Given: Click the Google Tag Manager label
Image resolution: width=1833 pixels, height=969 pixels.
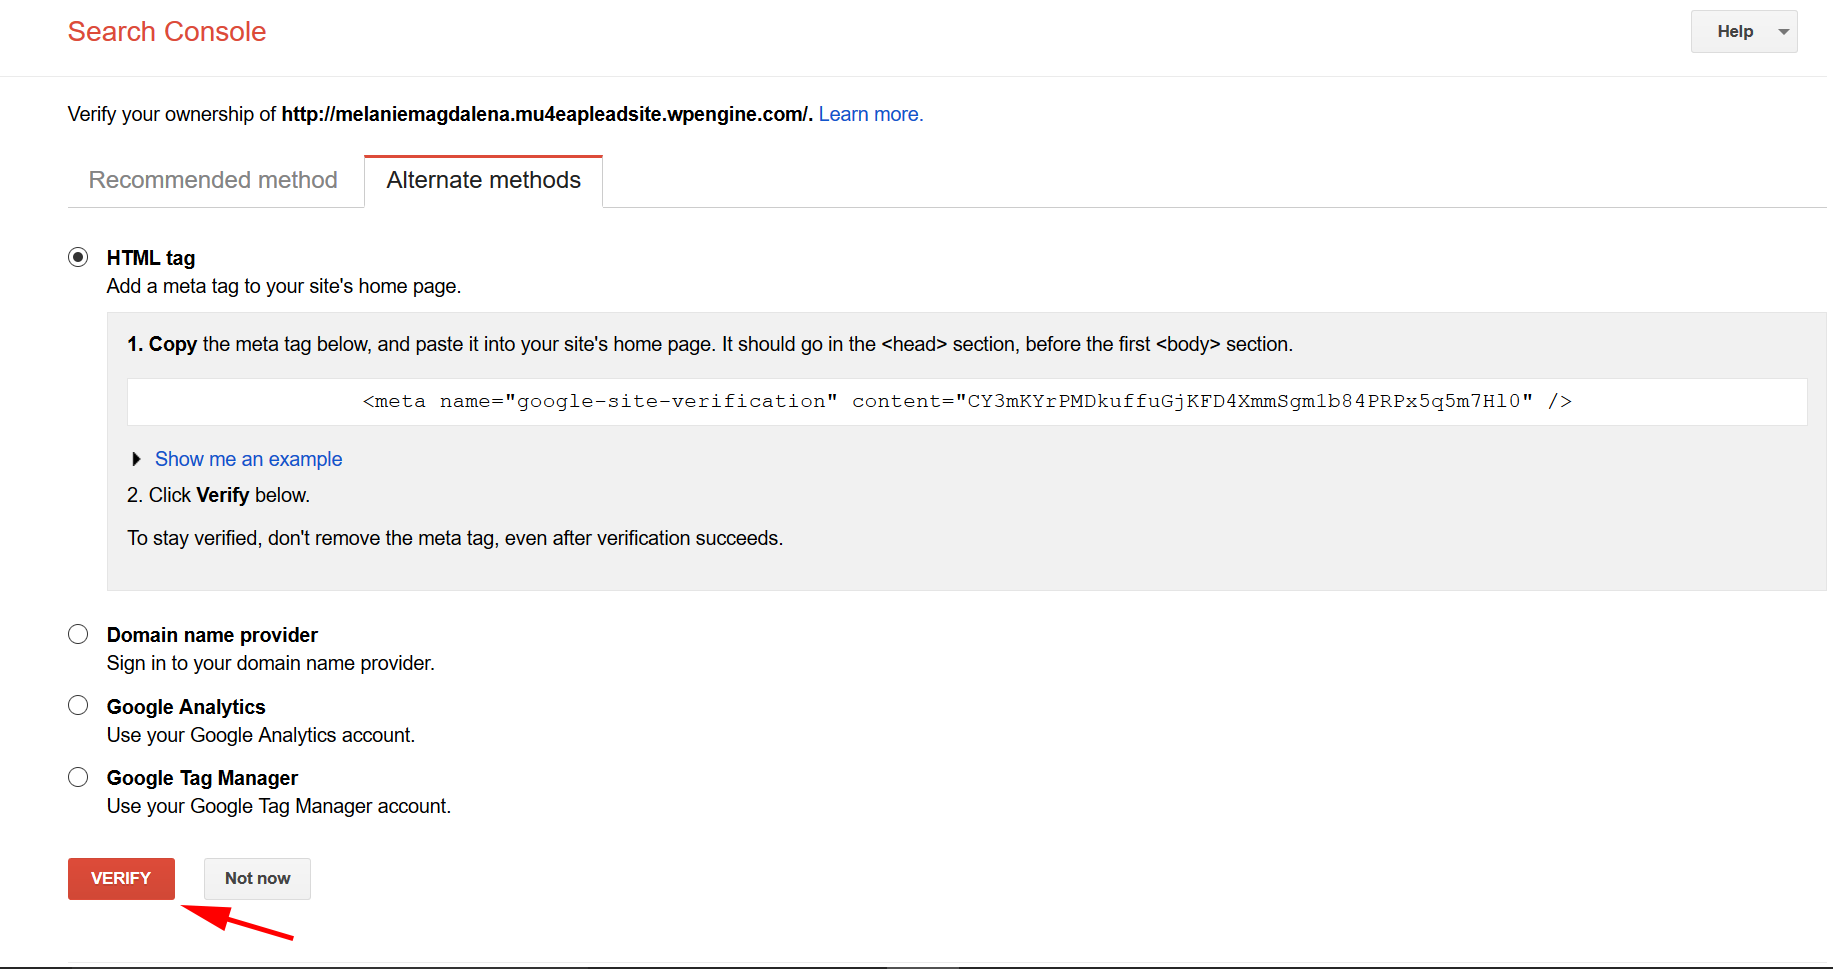Looking at the screenshot, I should (x=202, y=778).
